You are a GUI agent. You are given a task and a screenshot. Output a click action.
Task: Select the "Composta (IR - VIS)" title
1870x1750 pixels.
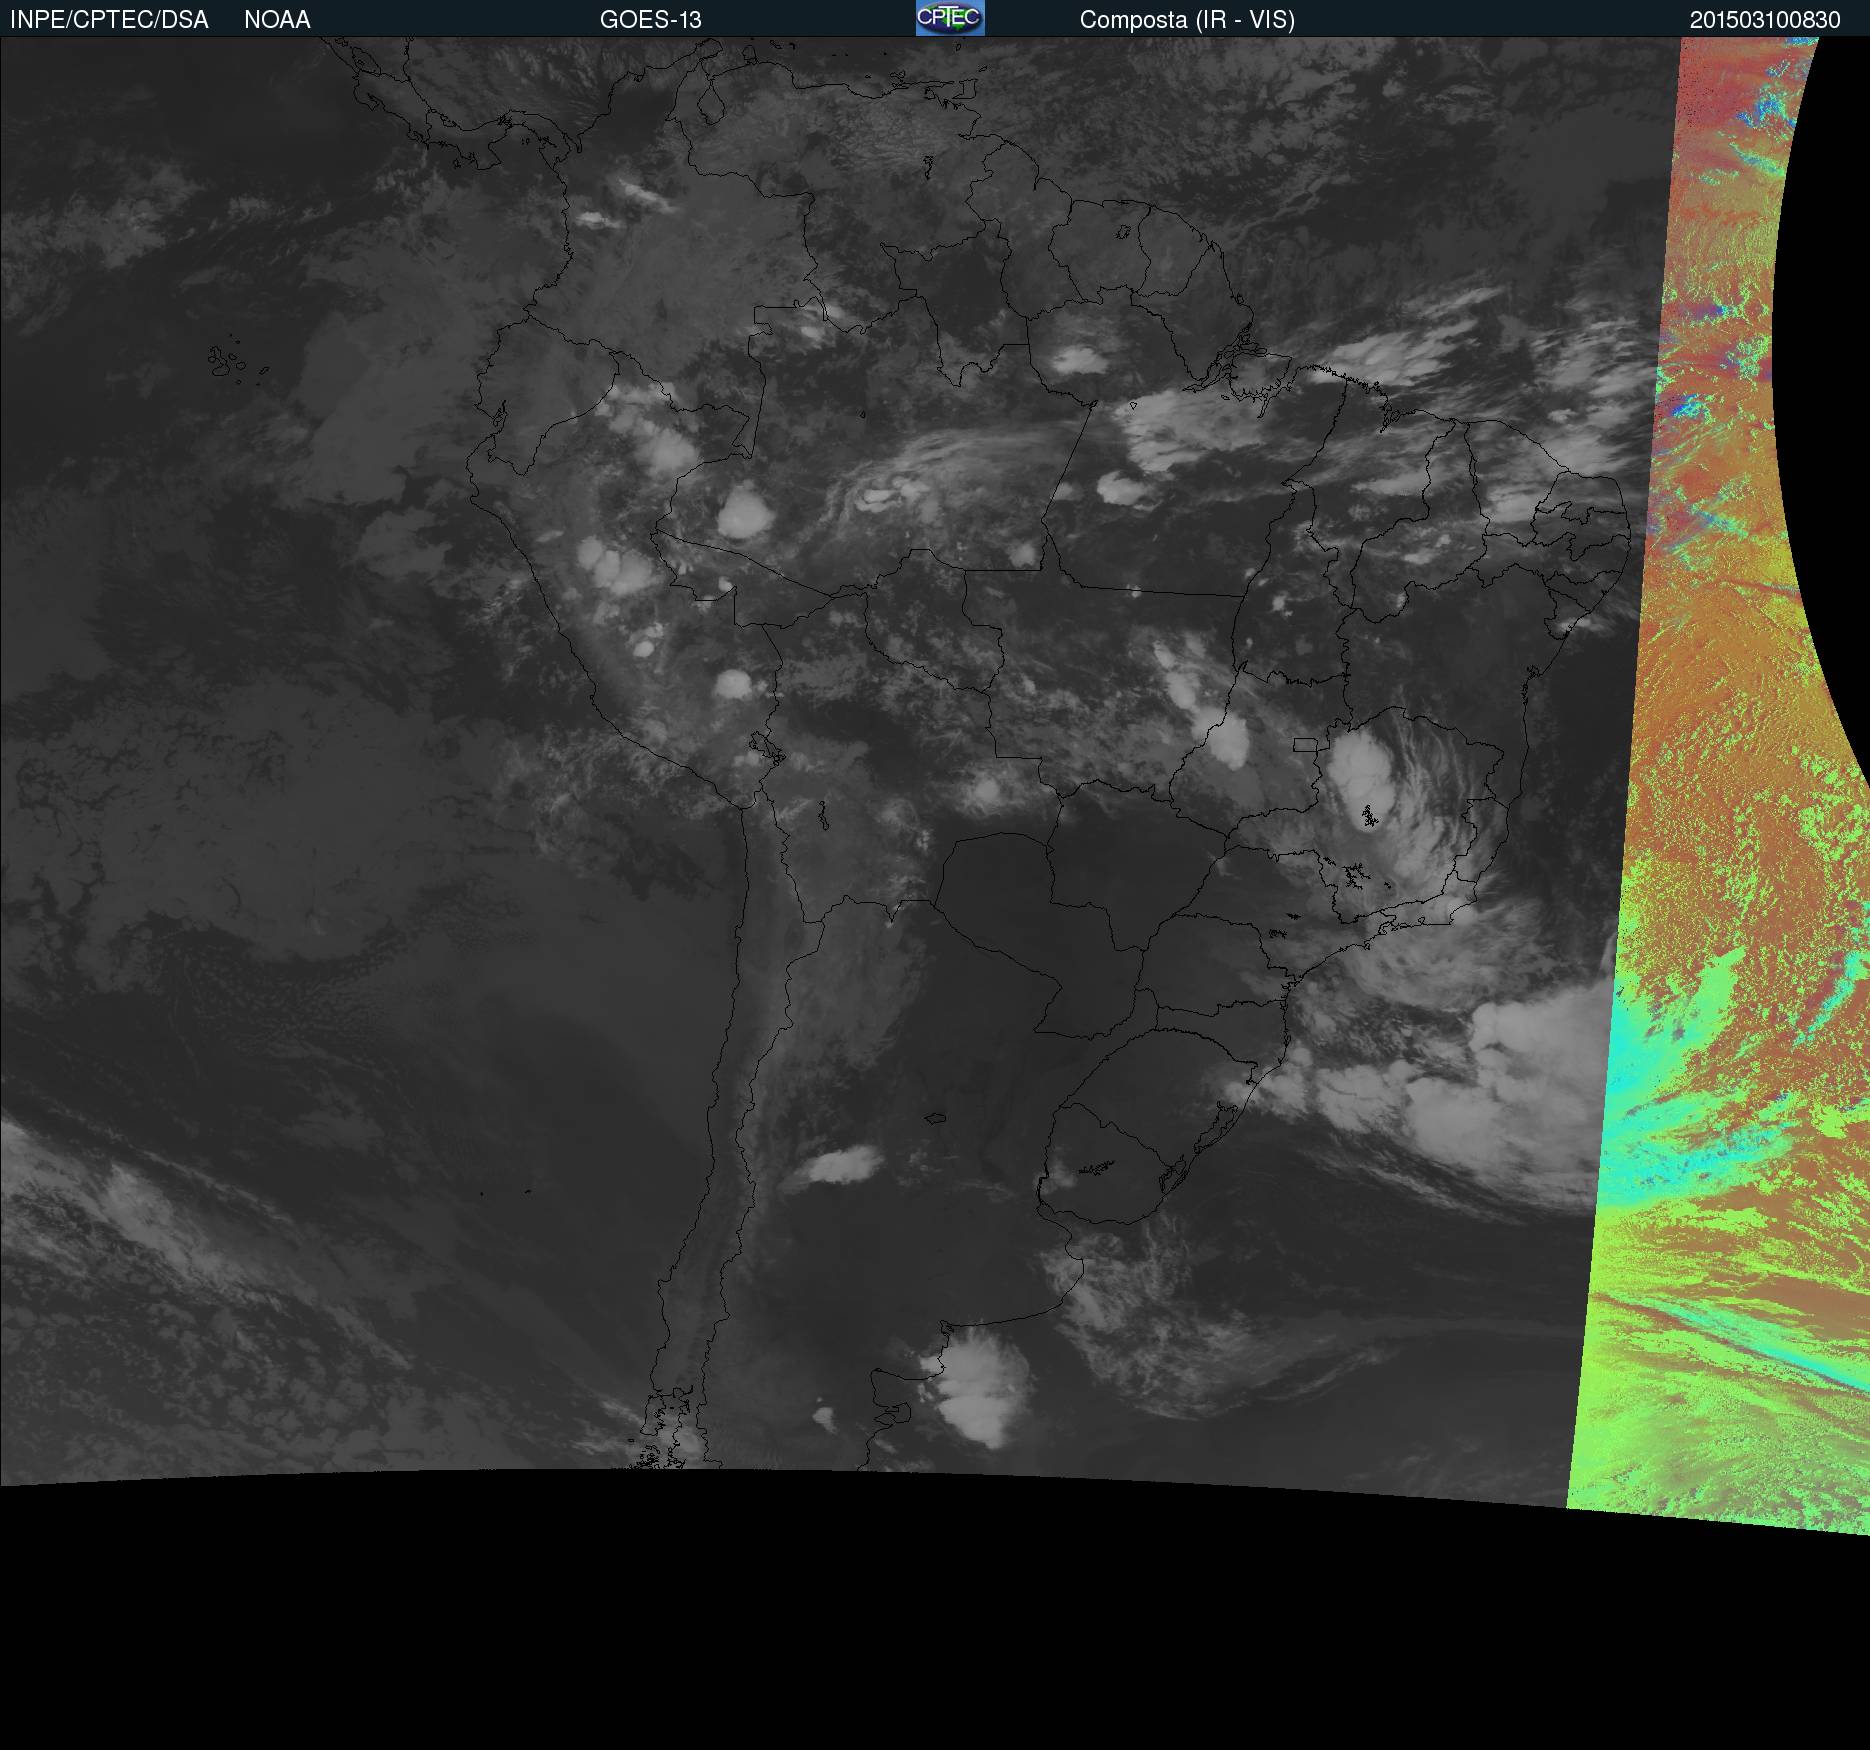[1187, 20]
